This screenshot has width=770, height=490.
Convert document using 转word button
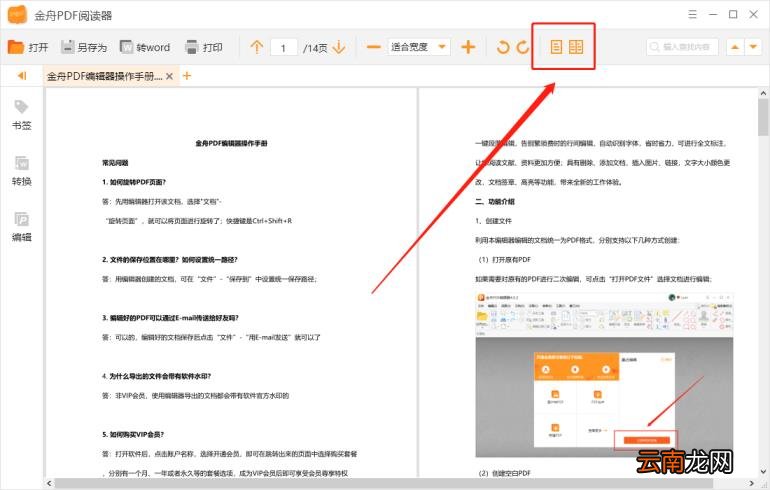145,47
